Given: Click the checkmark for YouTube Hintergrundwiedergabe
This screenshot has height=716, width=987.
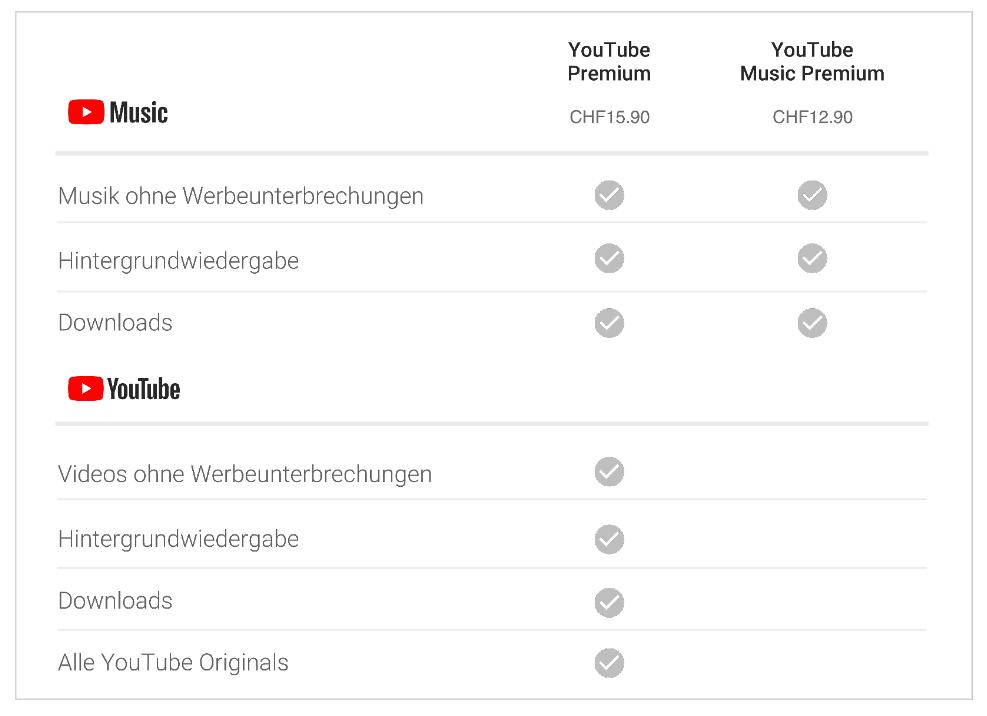Looking at the screenshot, I should click(x=609, y=539).
